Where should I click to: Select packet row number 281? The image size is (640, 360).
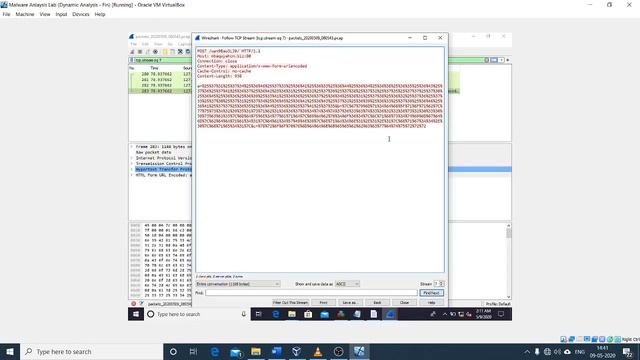[160, 80]
